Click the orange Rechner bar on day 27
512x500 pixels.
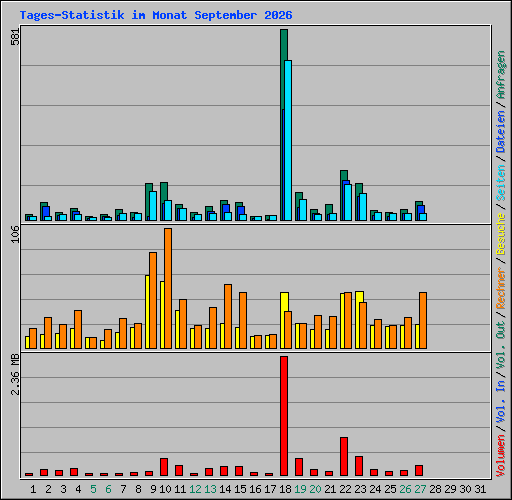[x=423, y=321]
